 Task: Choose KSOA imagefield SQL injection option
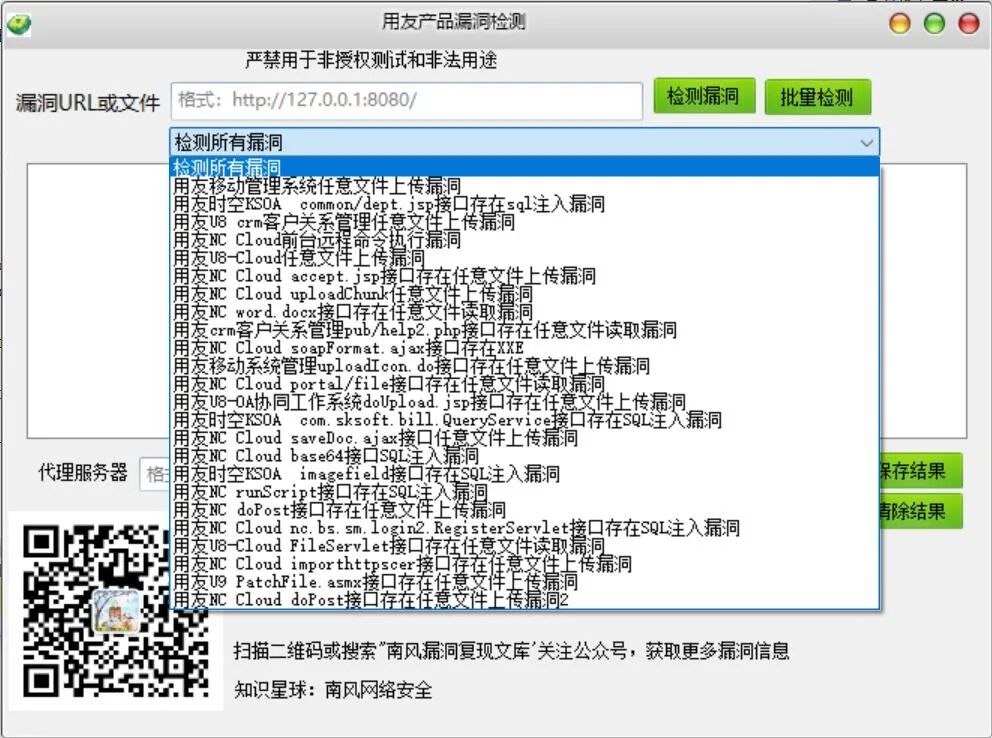524,474
